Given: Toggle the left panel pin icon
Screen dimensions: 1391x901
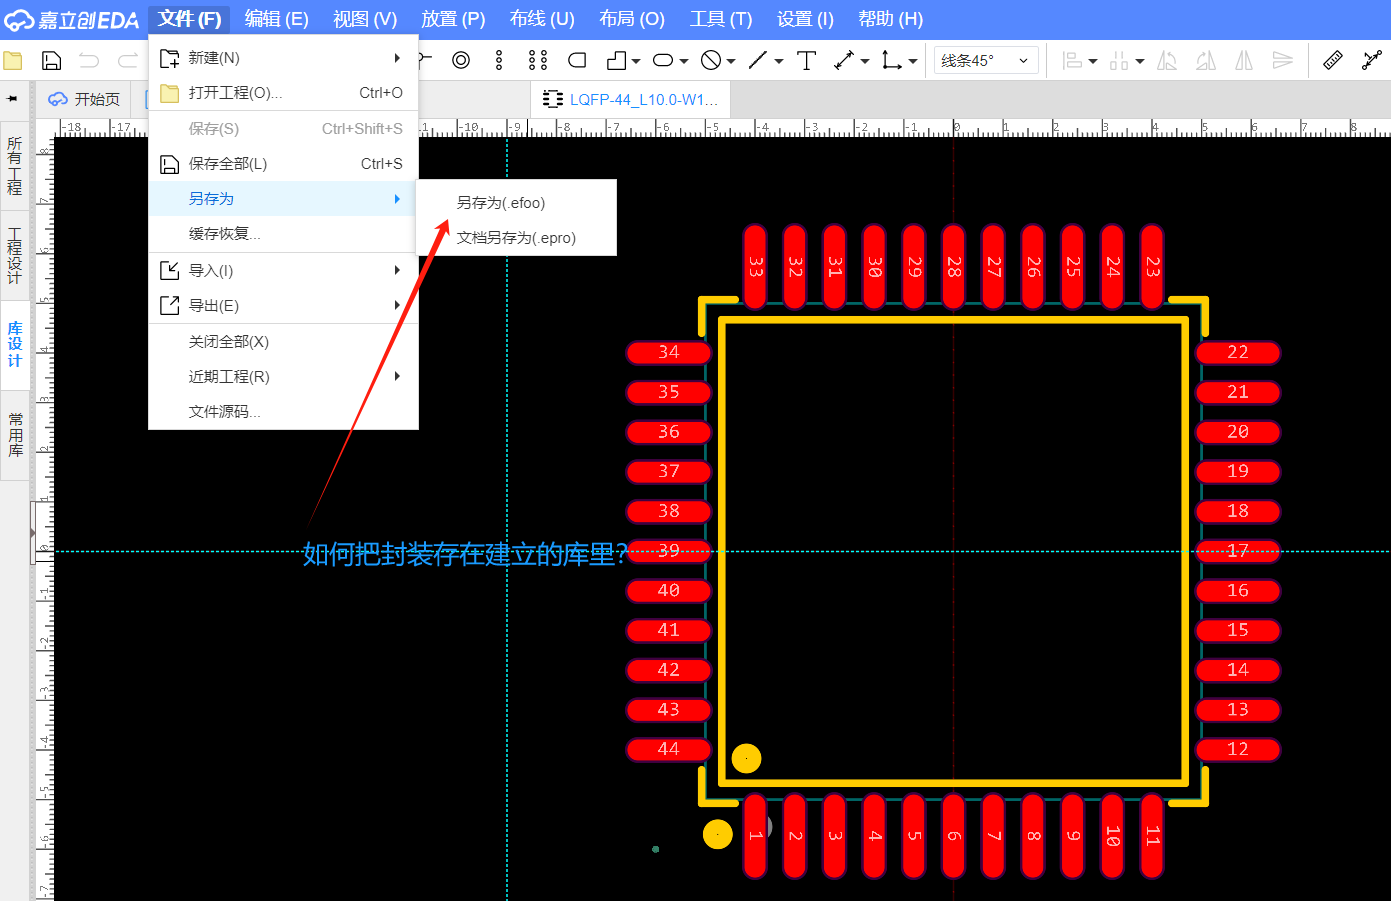Looking at the screenshot, I should 13,99.
